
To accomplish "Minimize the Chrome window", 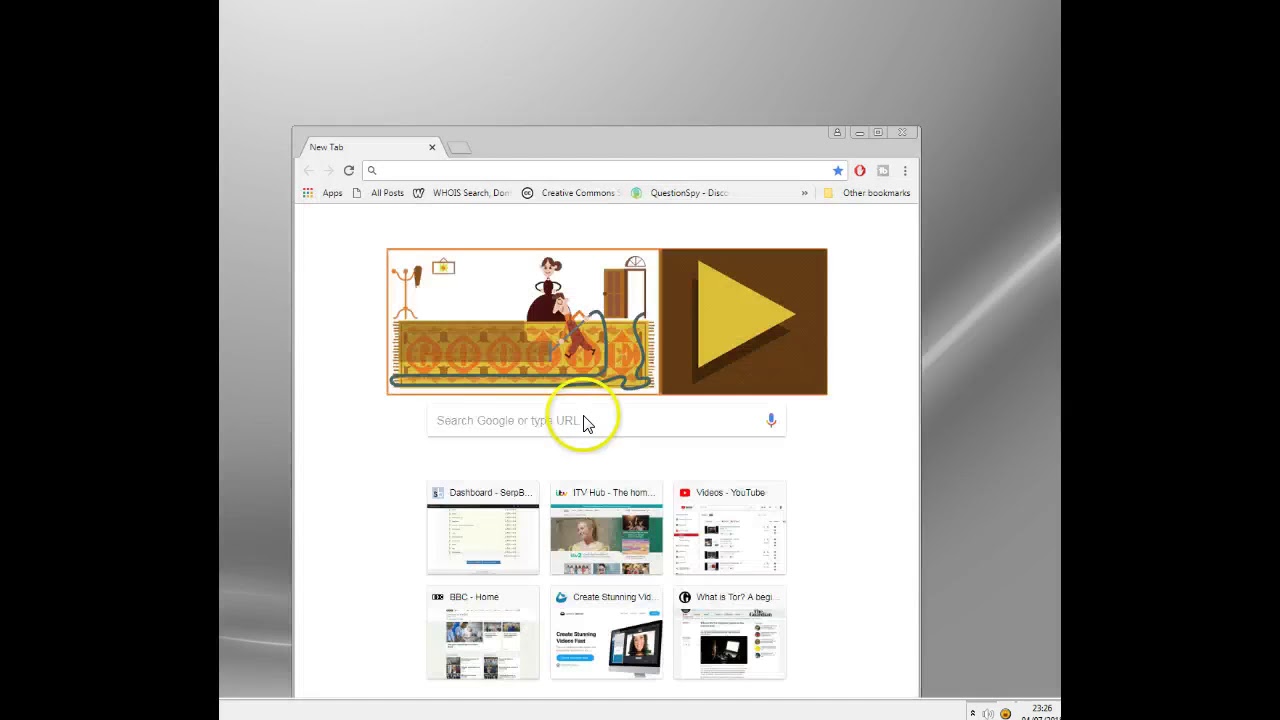I will pyautogui.click(x=859, y=132).
